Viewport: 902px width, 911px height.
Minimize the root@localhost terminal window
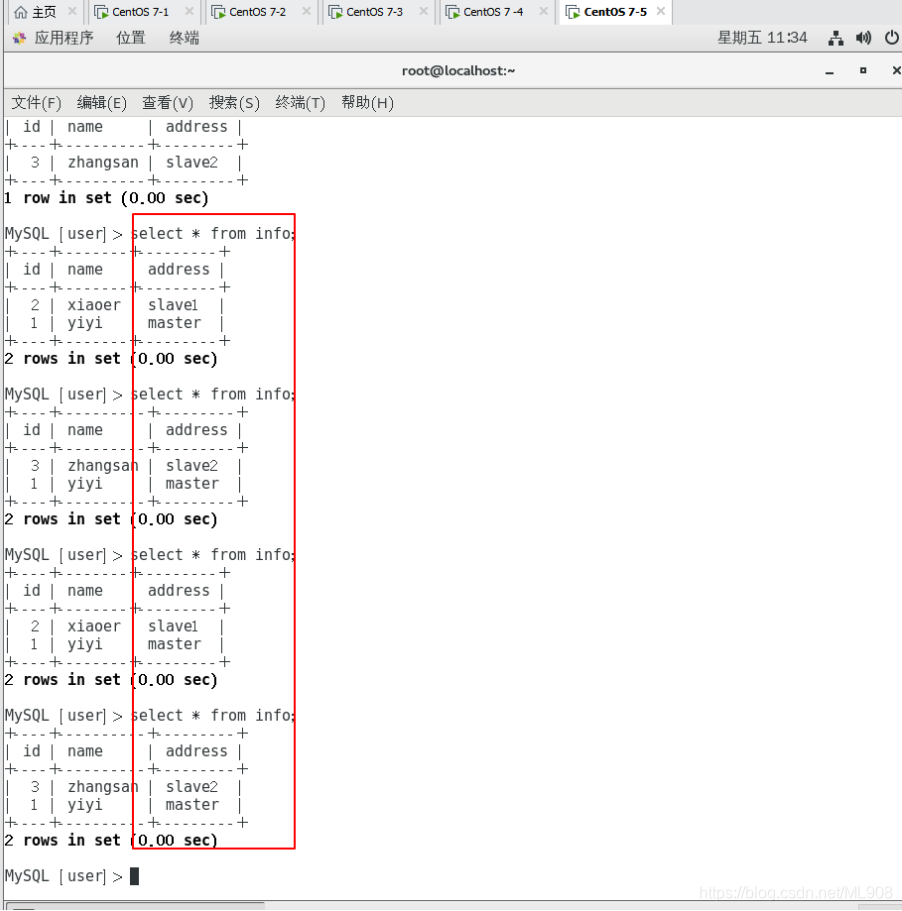[x=829, y=71]
